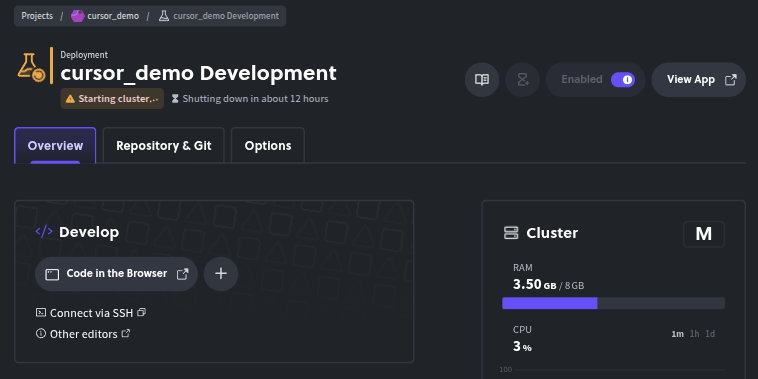
Task: Click the external link icon in View App
Action: point(731,80)
